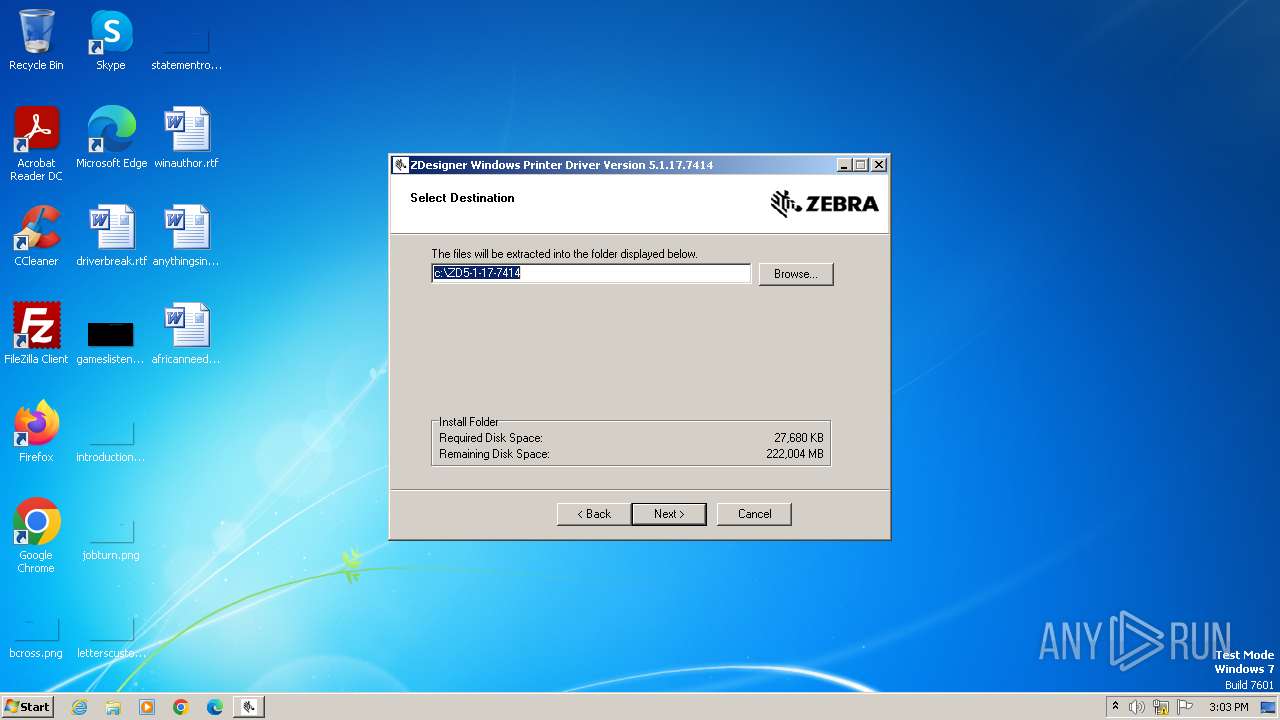The width and height of the screenshot is (1280, 720).
Task: Open the Recycle Bin desktop icon
Action: (36, 40)
